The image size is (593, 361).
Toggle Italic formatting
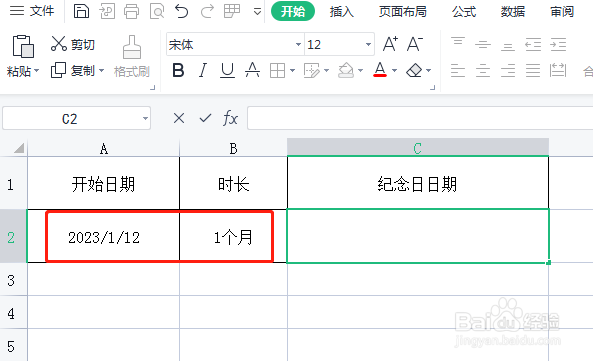pos(203,70)
